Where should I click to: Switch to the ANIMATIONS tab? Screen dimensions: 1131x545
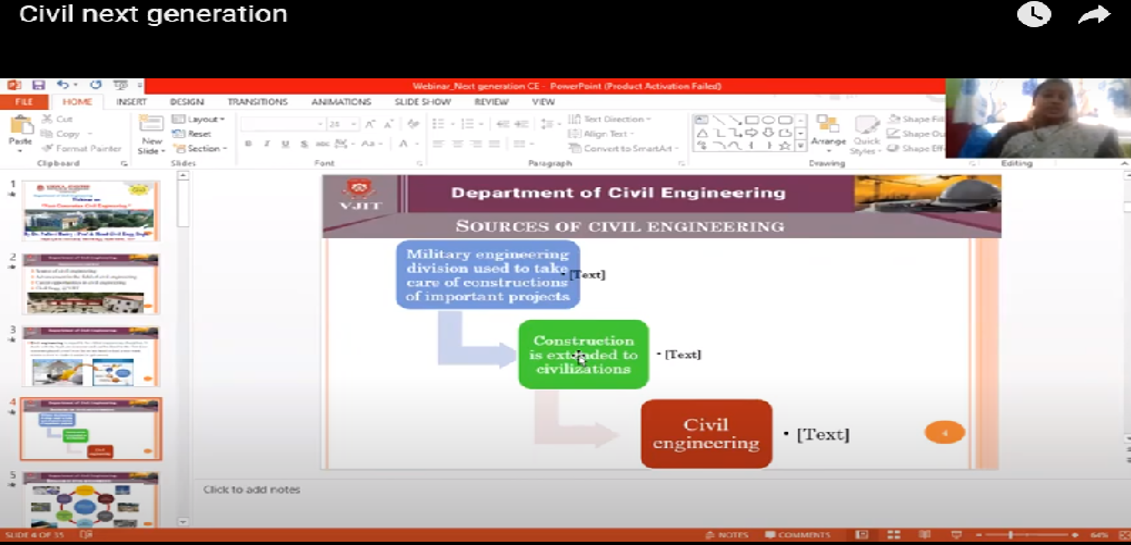coord(341,102)
